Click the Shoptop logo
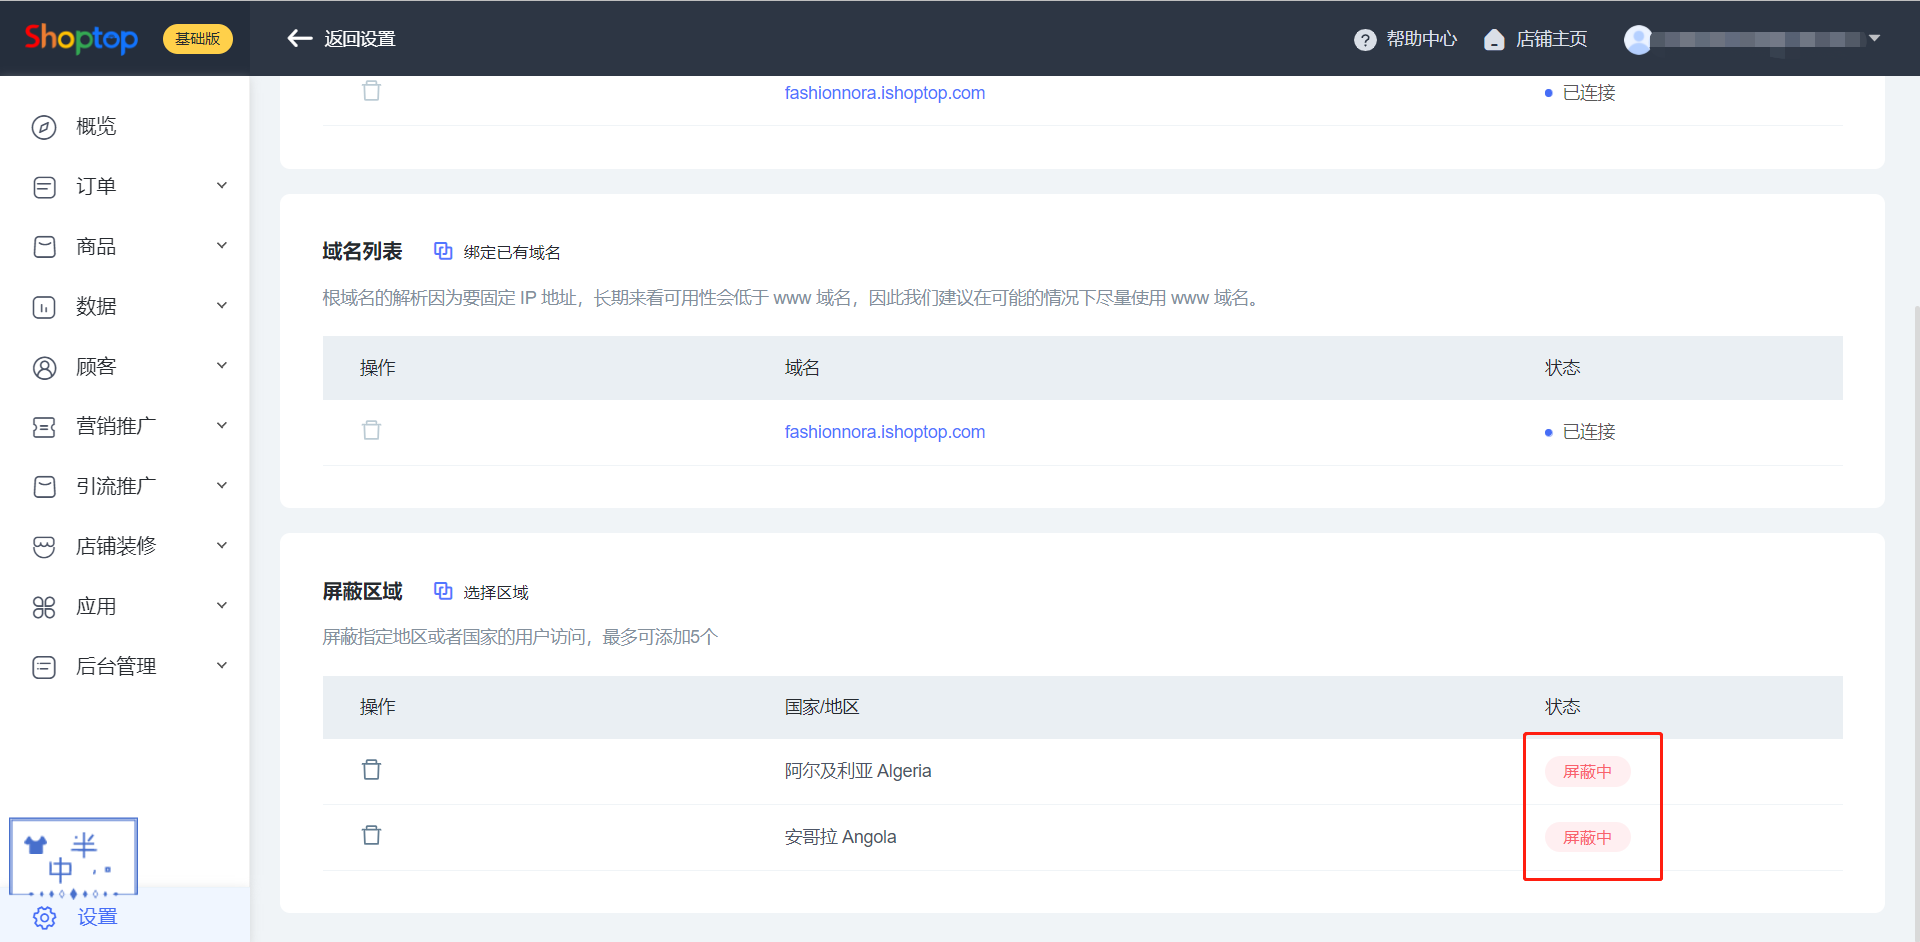The height and width of the screenshot is (942, 1920). tap(81, 39)
